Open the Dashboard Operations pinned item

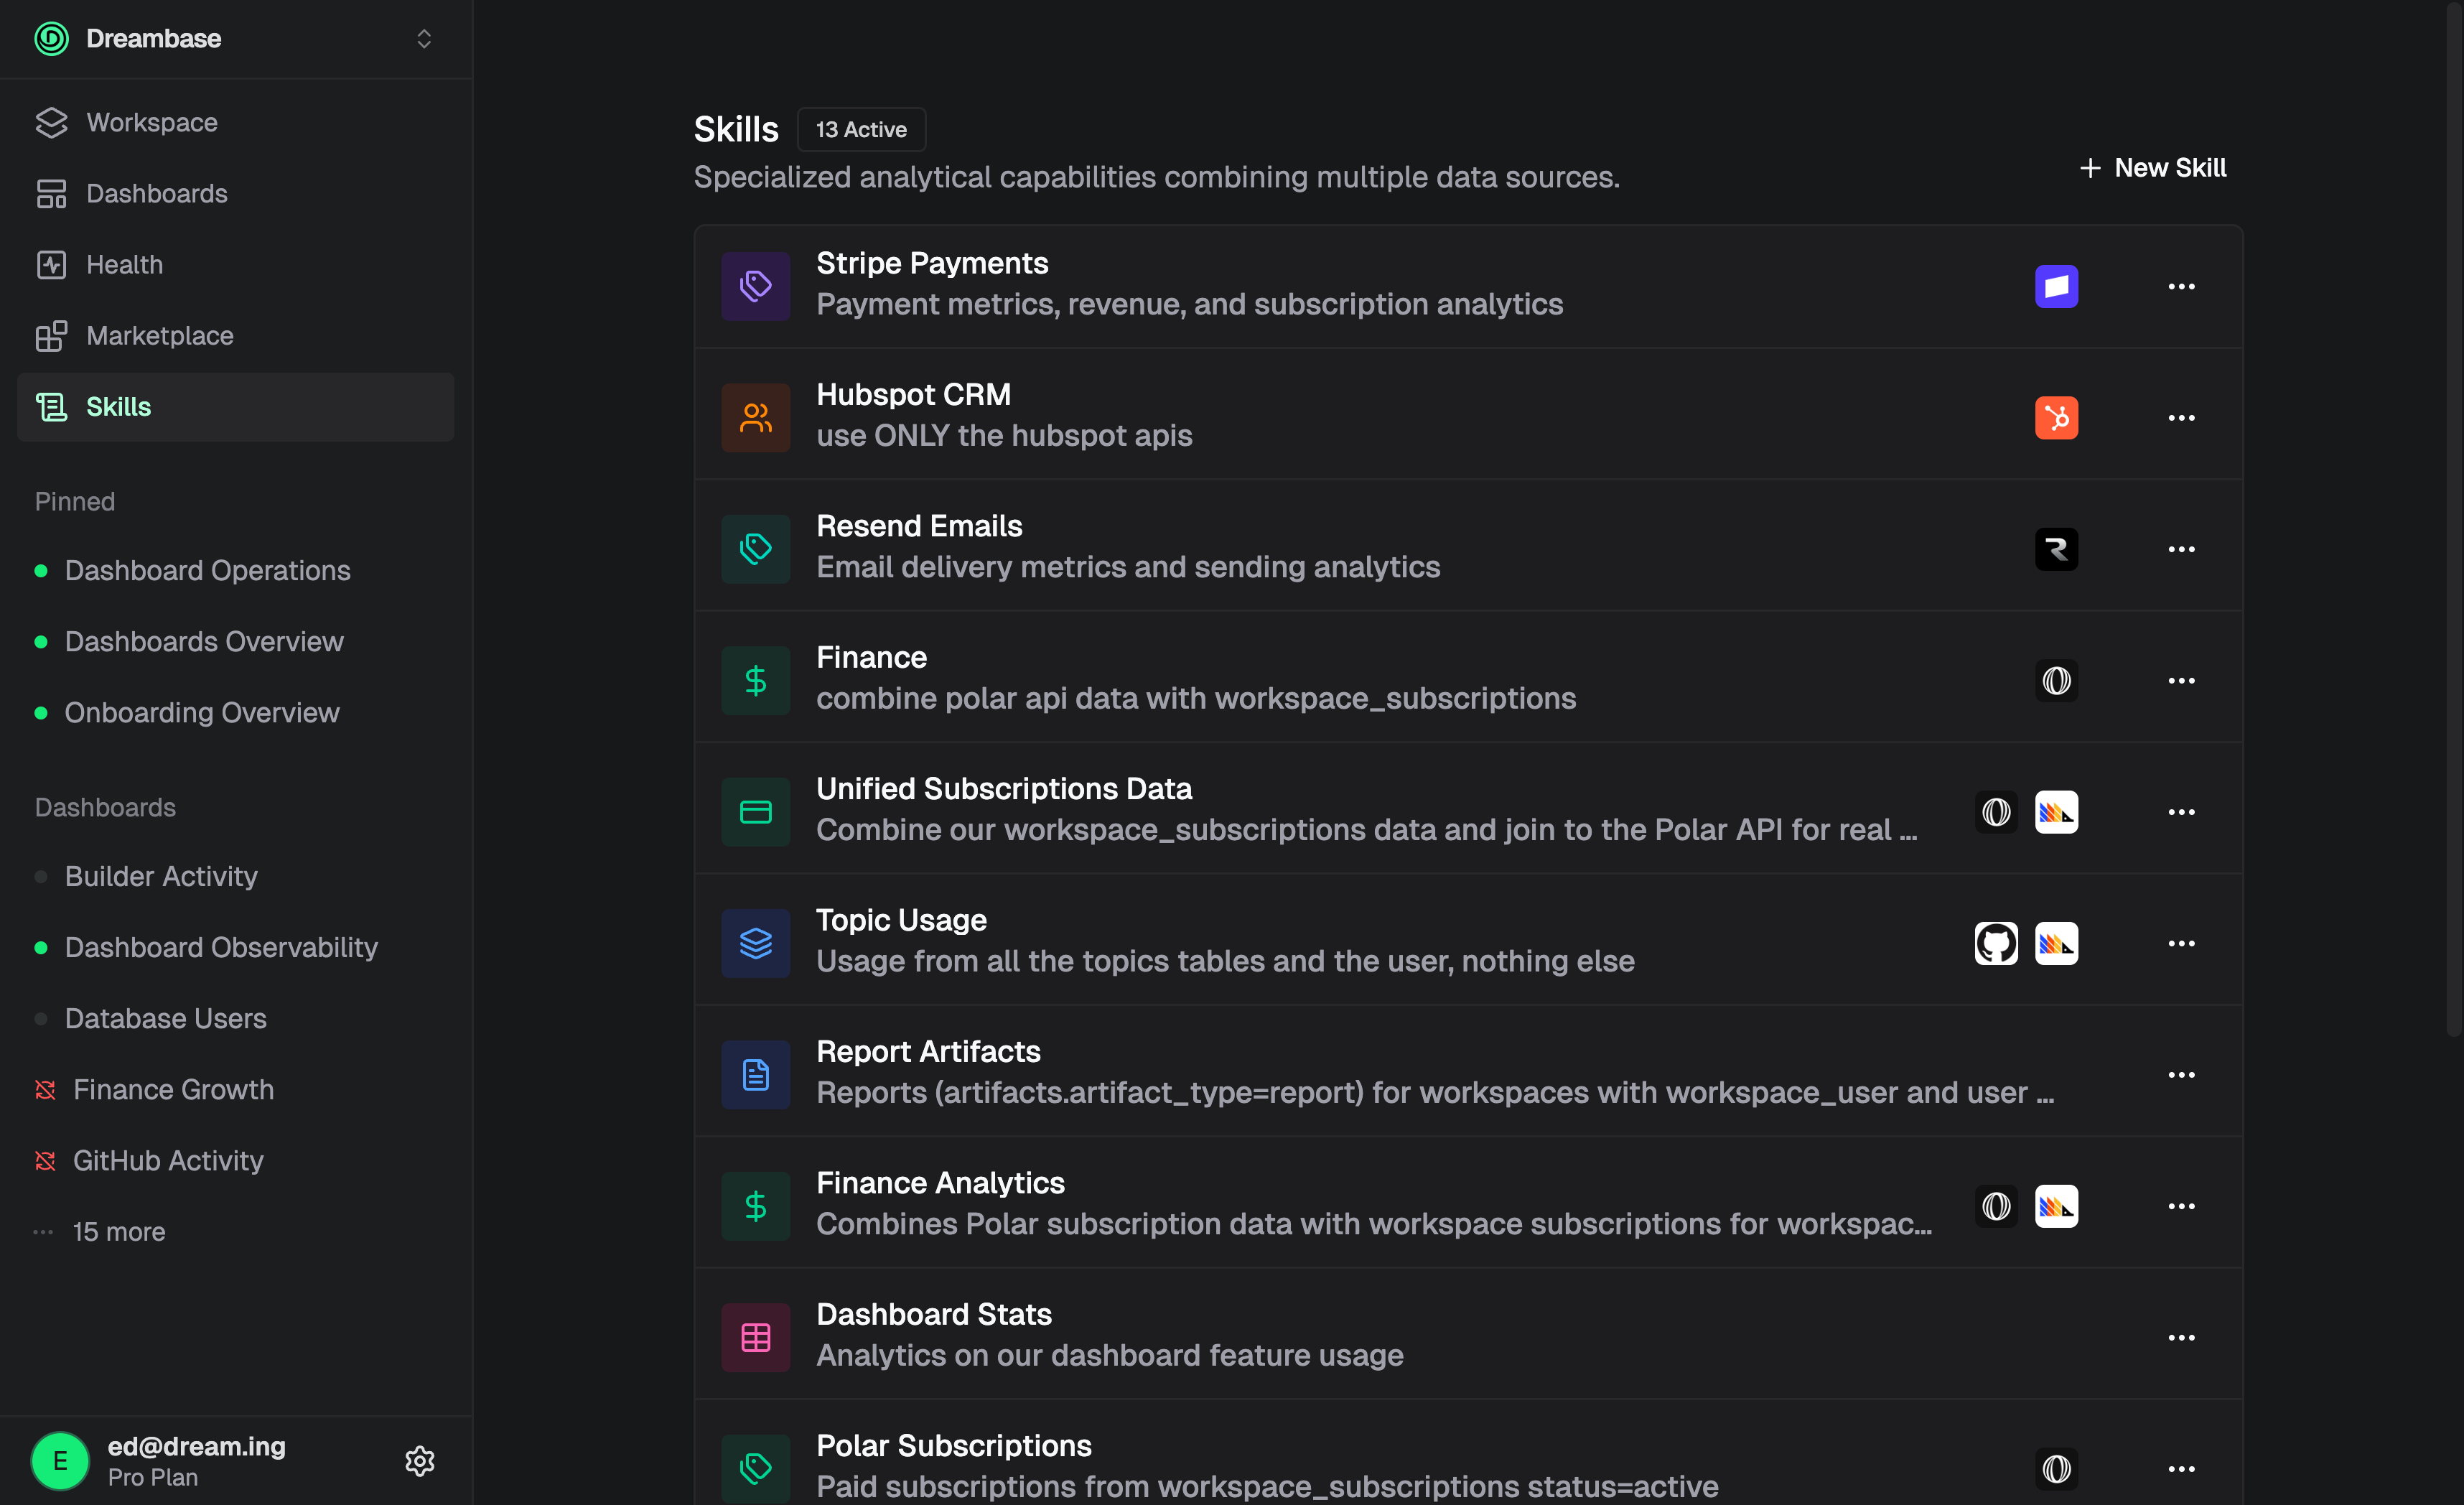pos(207,570)
